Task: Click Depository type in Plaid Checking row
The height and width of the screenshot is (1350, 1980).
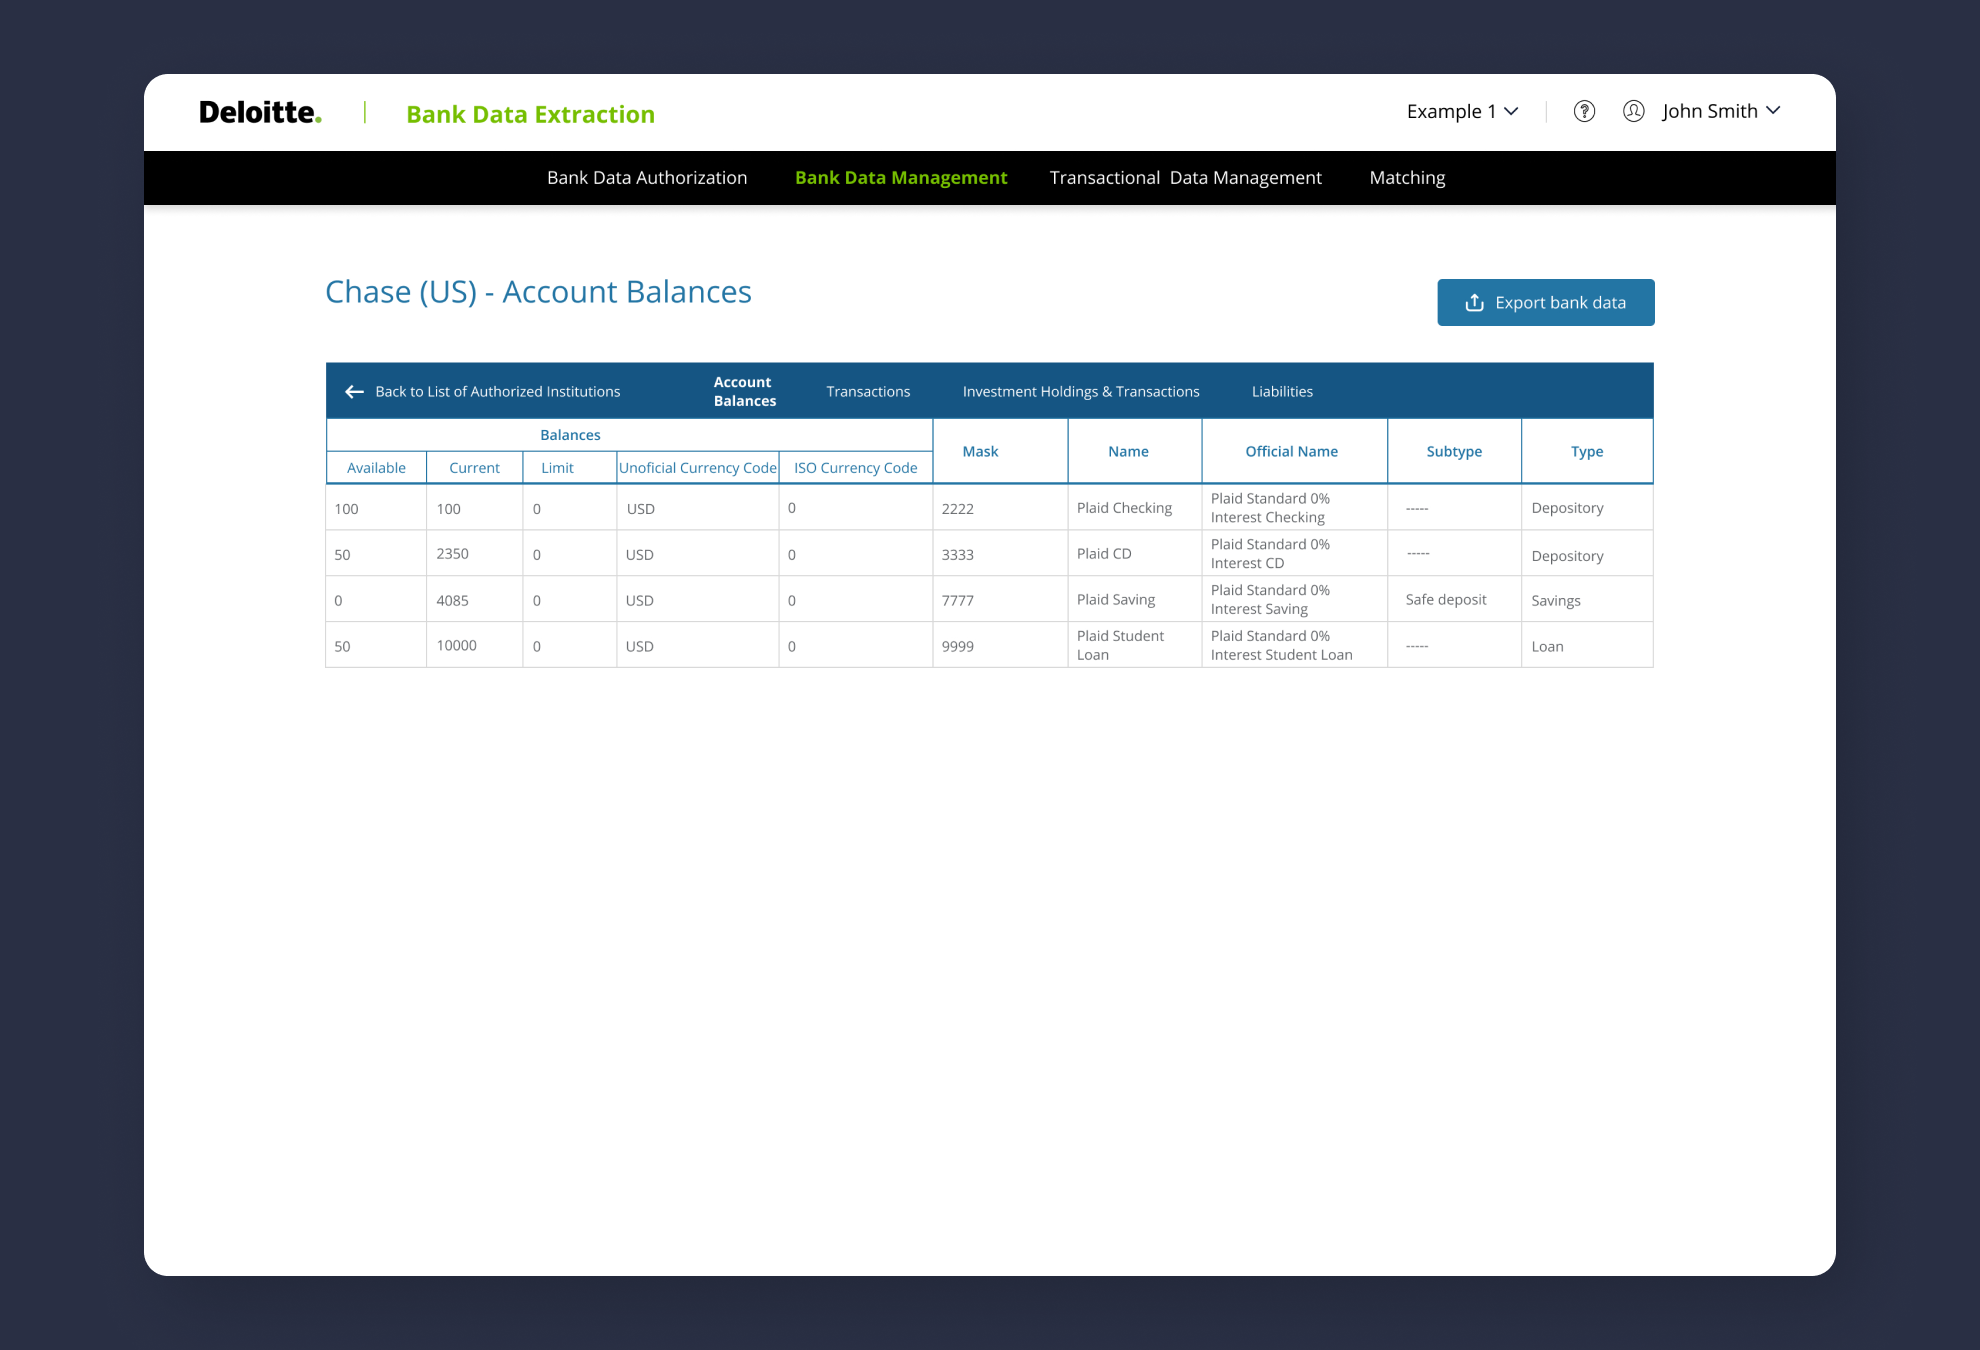Action: click(1587, 508)
